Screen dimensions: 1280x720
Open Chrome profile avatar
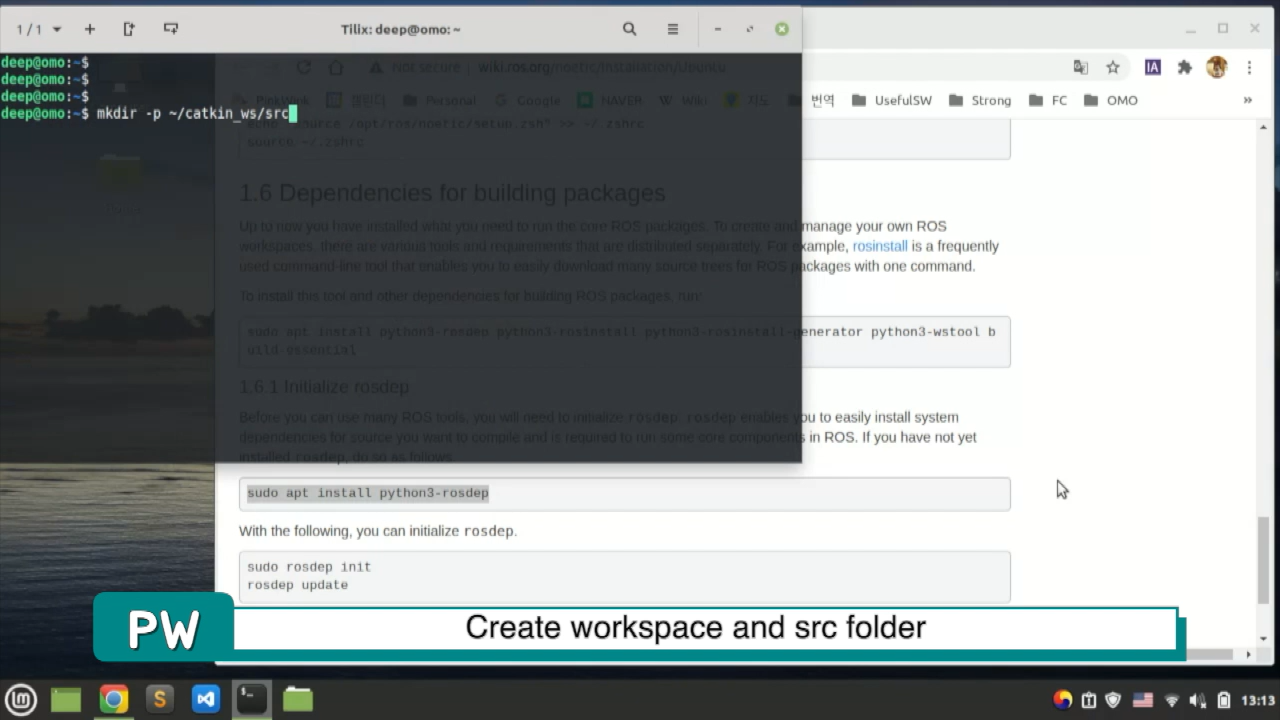tap(1216, 67)
